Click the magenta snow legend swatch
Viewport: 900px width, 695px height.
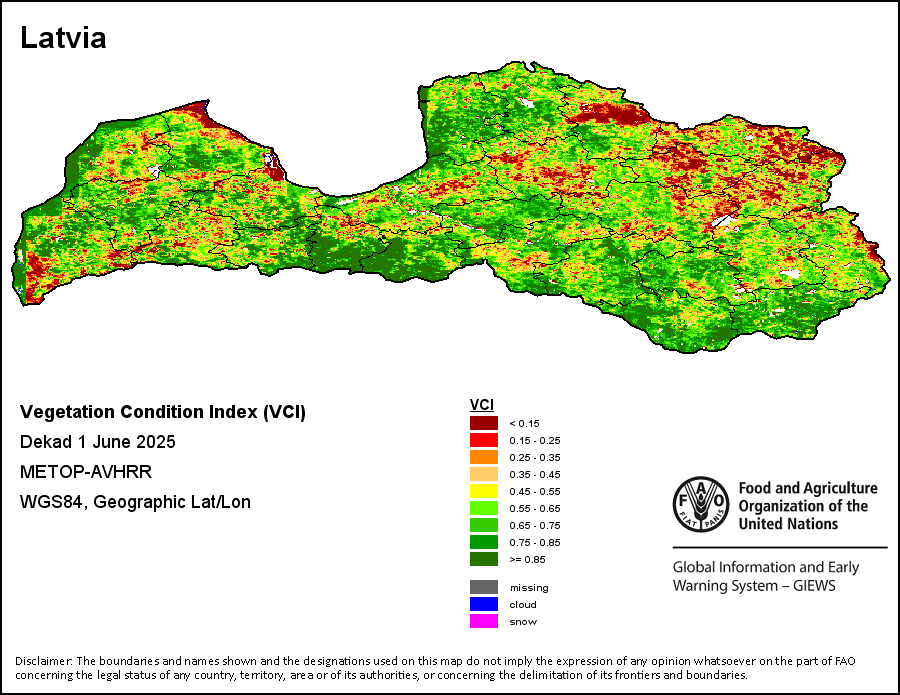tap(484, 621)
